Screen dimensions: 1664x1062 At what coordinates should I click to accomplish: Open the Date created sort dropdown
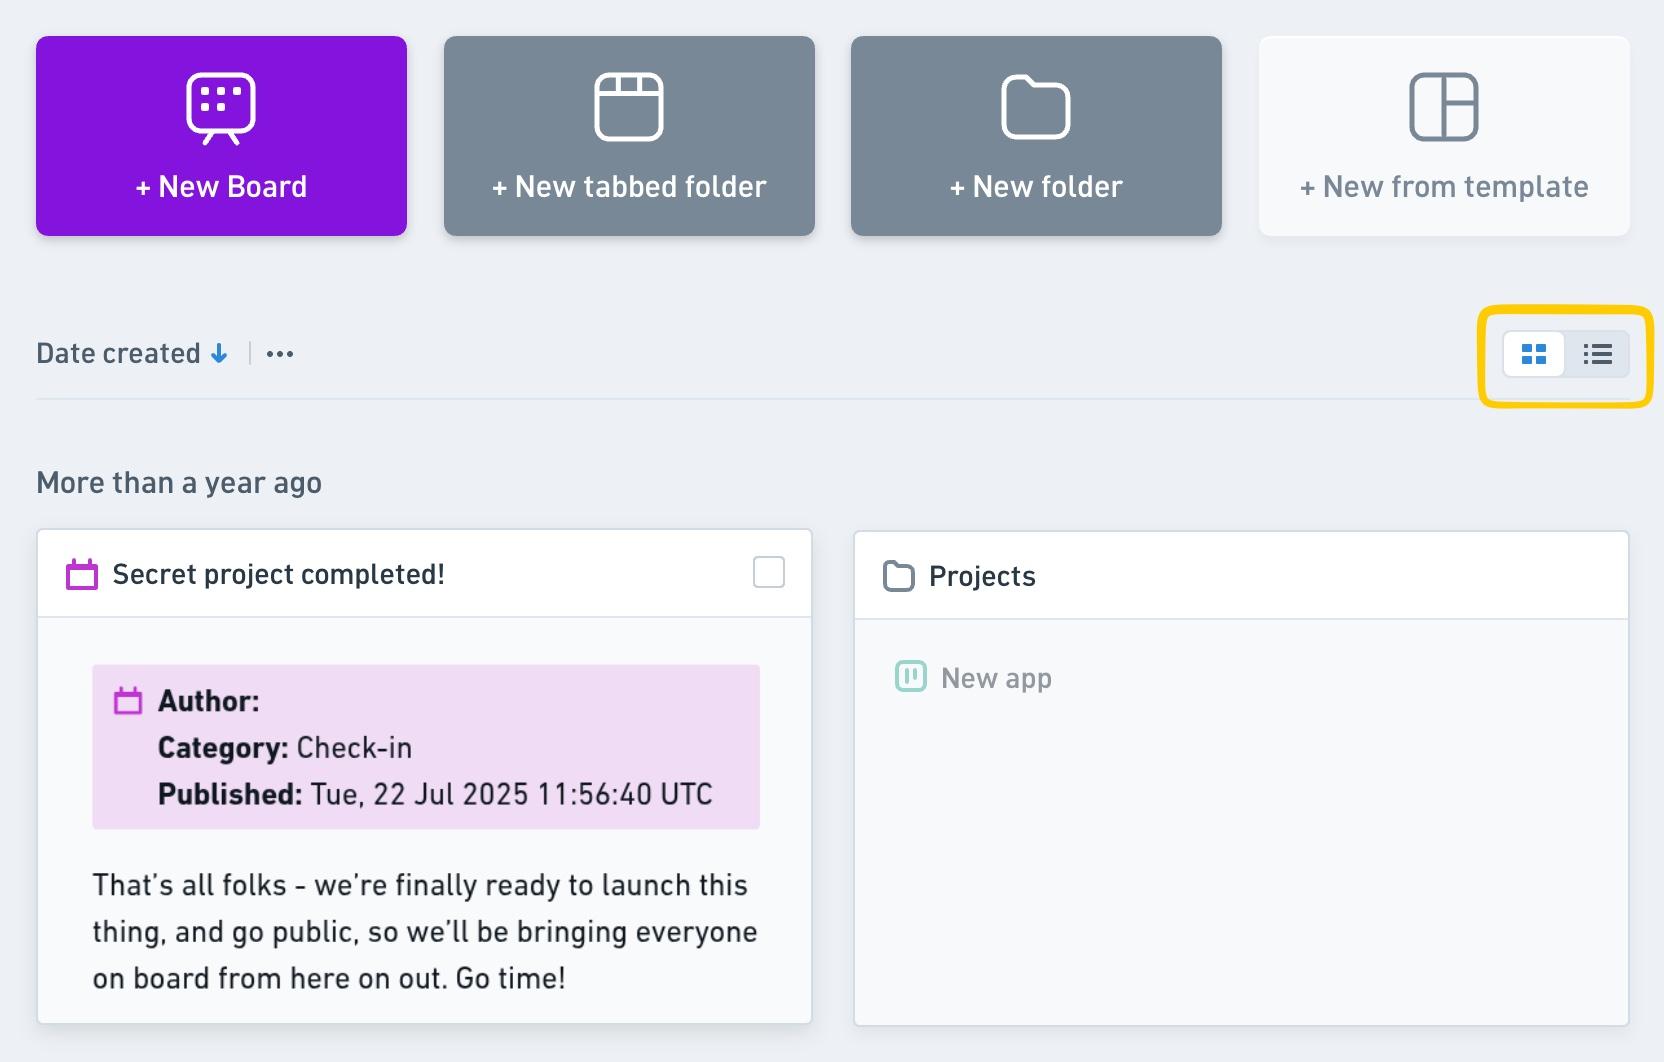(118, 353)
